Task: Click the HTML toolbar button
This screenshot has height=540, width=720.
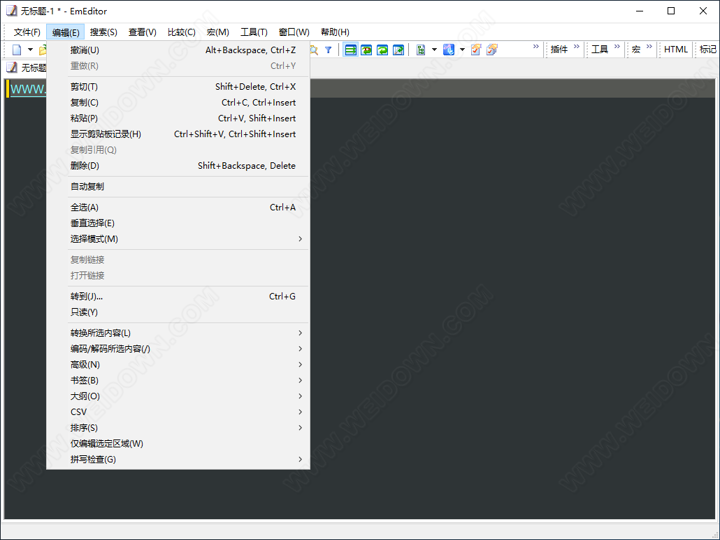Action: 676,49
